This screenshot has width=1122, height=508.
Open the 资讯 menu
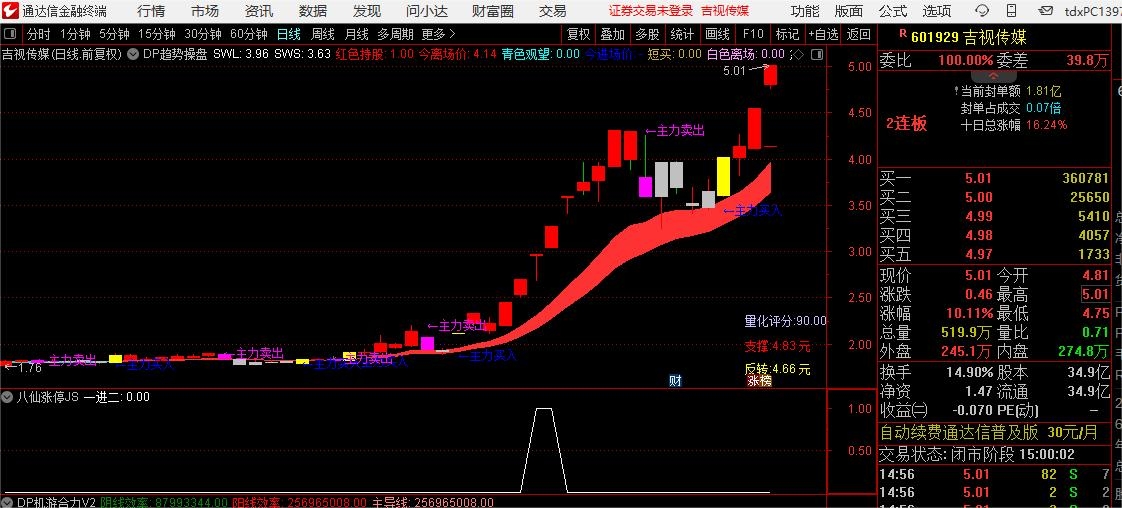258,11
